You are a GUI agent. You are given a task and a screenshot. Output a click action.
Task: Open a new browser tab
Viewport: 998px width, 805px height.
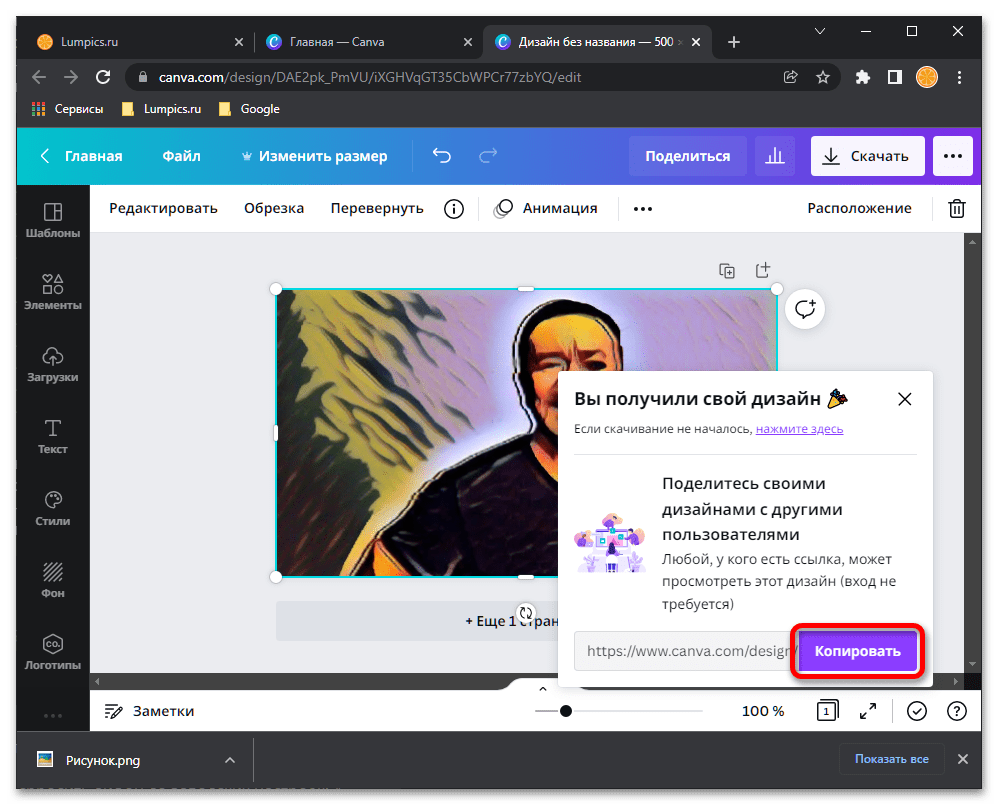click(734, 42)
